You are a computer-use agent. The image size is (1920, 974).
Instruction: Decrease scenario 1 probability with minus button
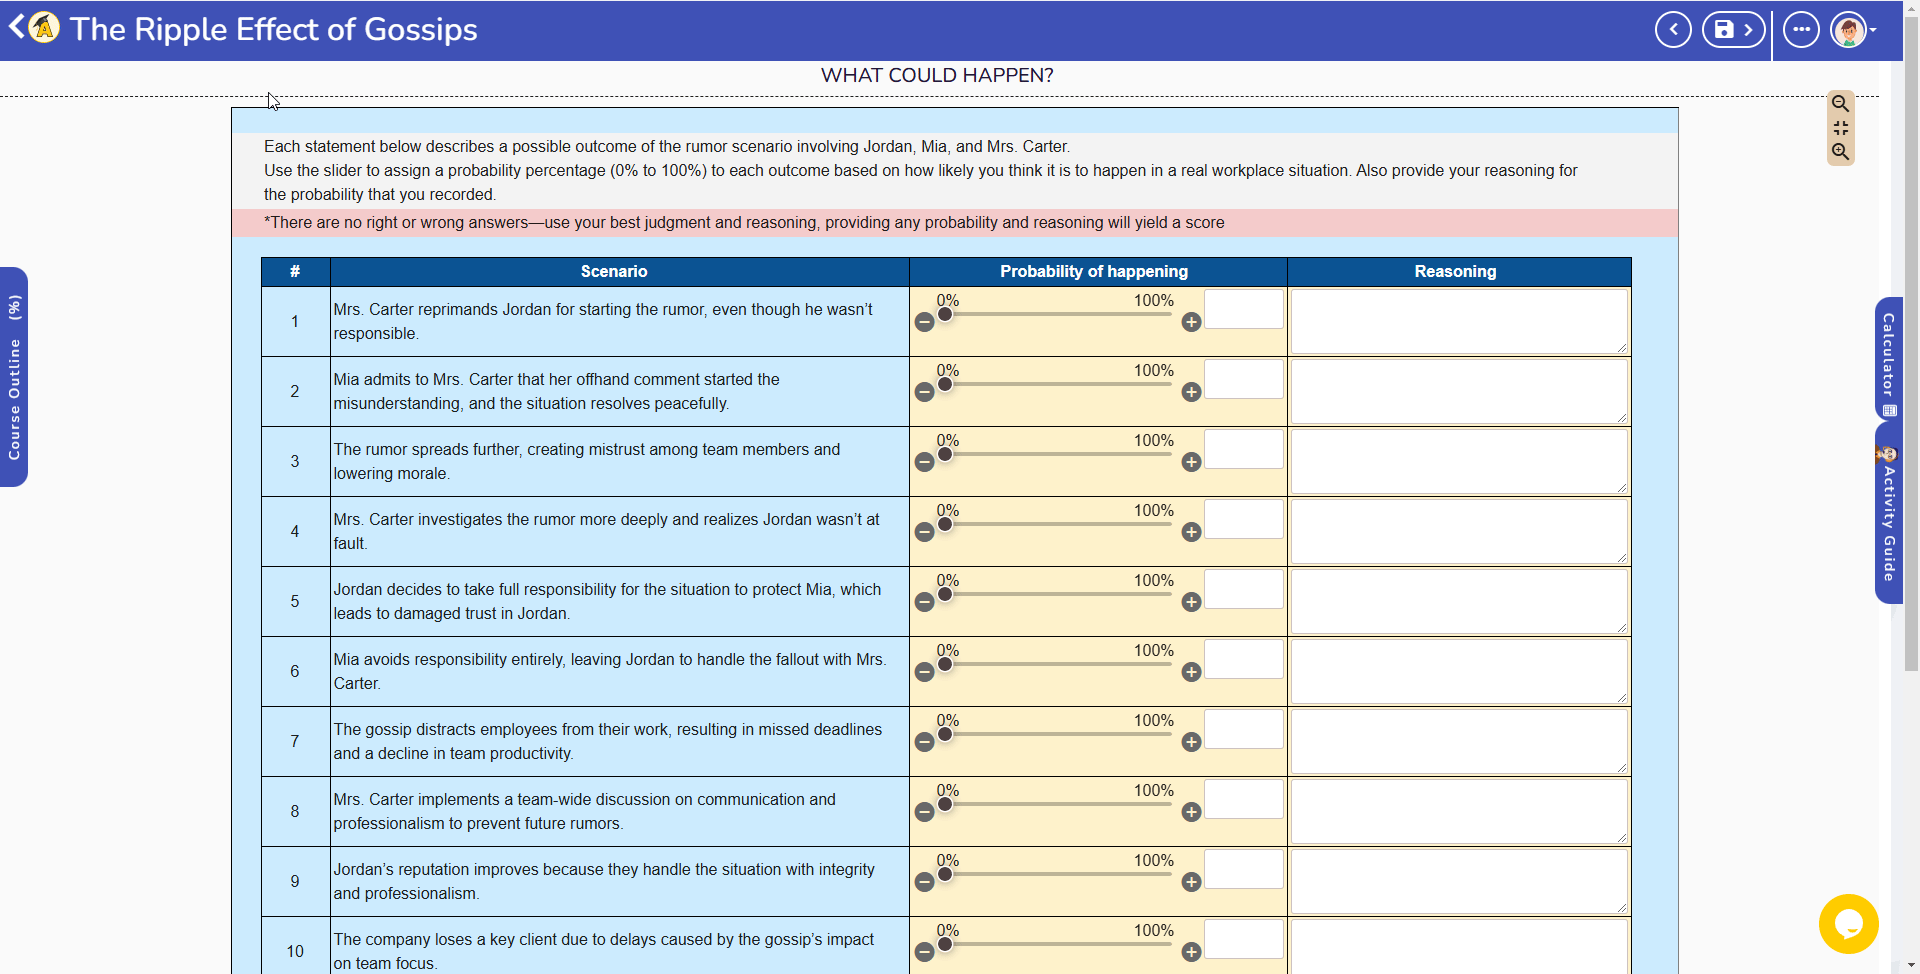[x=925, y=323]
